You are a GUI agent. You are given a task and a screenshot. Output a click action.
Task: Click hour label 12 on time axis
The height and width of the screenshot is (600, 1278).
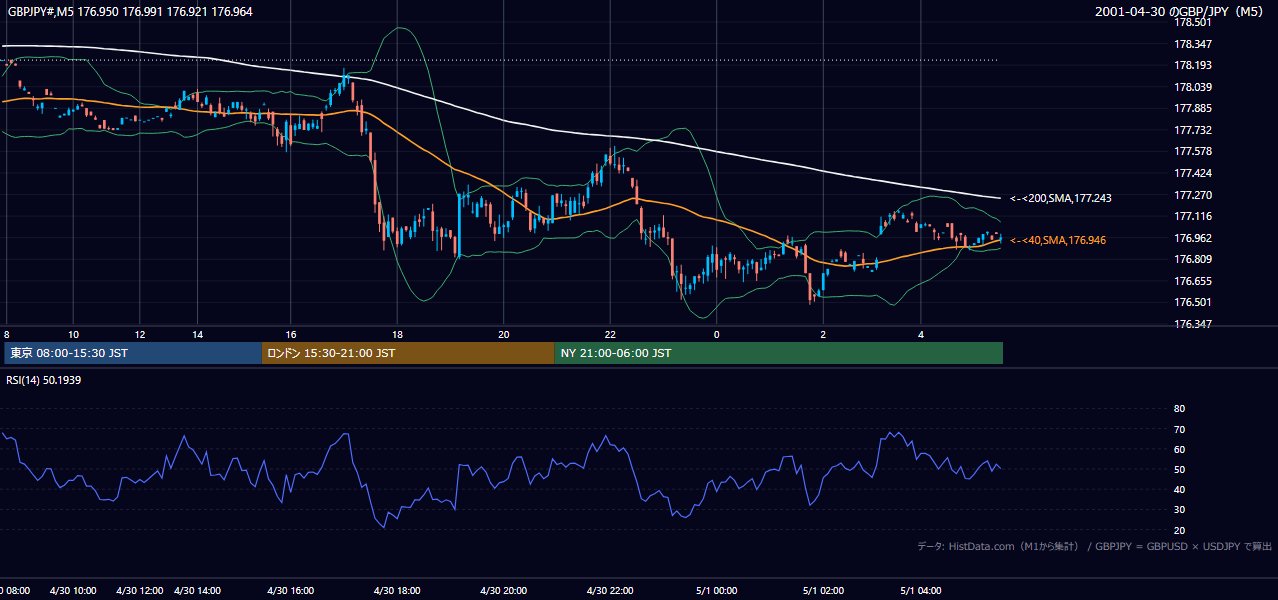pyautogui.click(x=139, y=334)
